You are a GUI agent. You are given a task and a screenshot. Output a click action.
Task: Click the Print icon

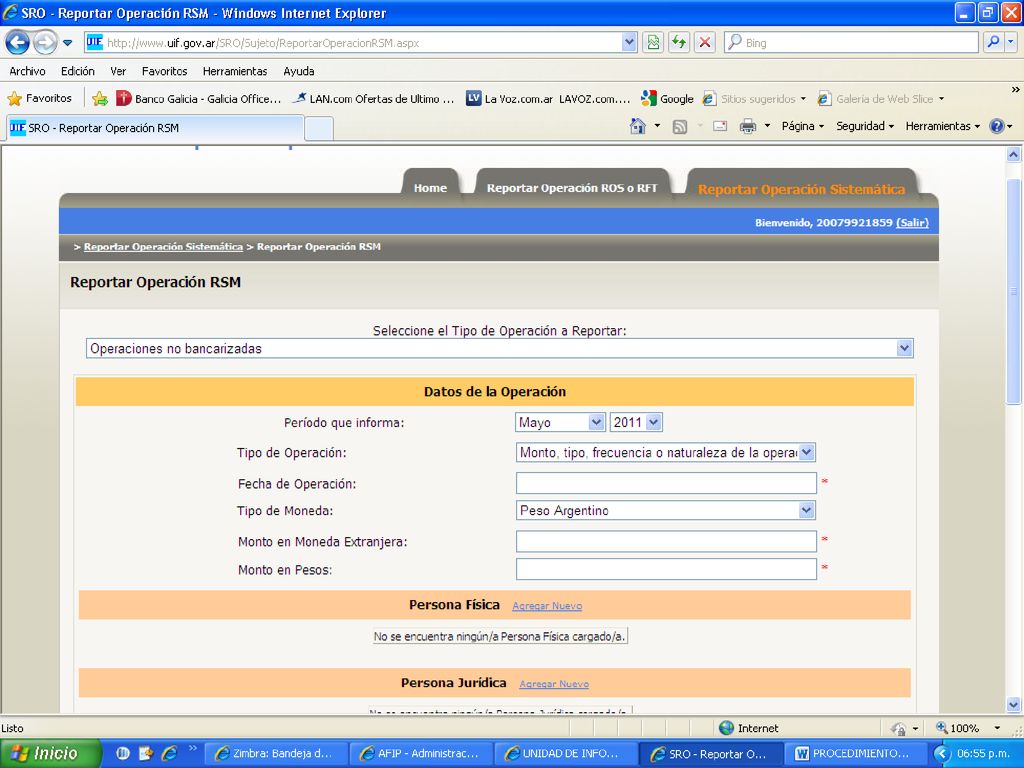tap(748, 126)
